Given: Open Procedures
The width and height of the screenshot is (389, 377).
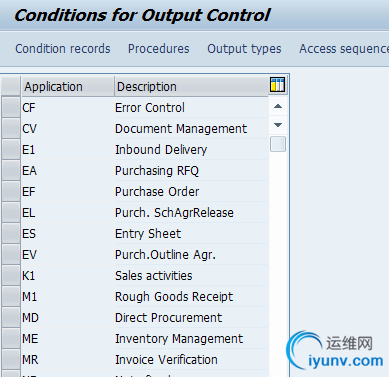Looking at the screenshot, I should (x=159, y=49).
